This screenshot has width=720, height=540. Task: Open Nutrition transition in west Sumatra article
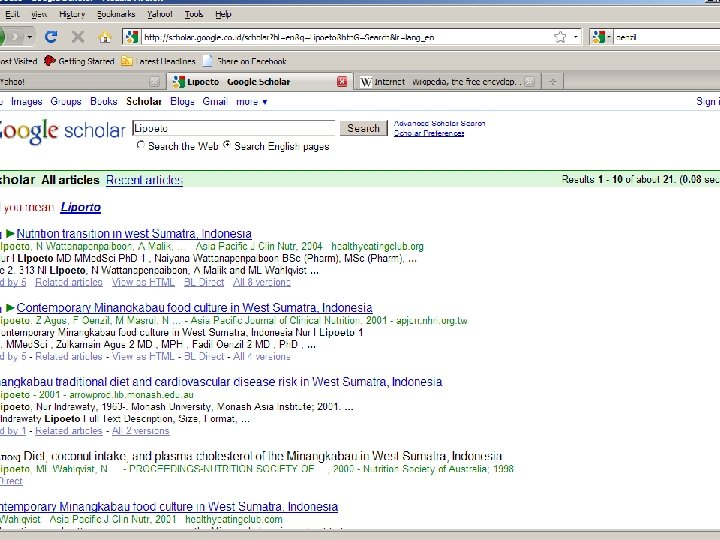(134, 234)
